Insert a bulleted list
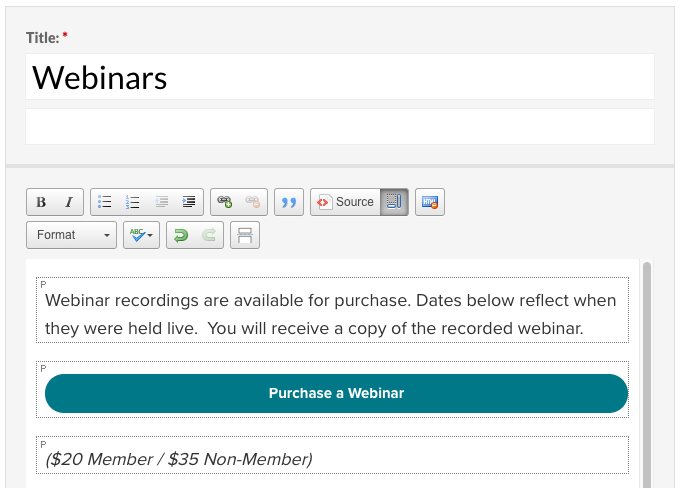The image size is (683, 488). click(105, 202)
